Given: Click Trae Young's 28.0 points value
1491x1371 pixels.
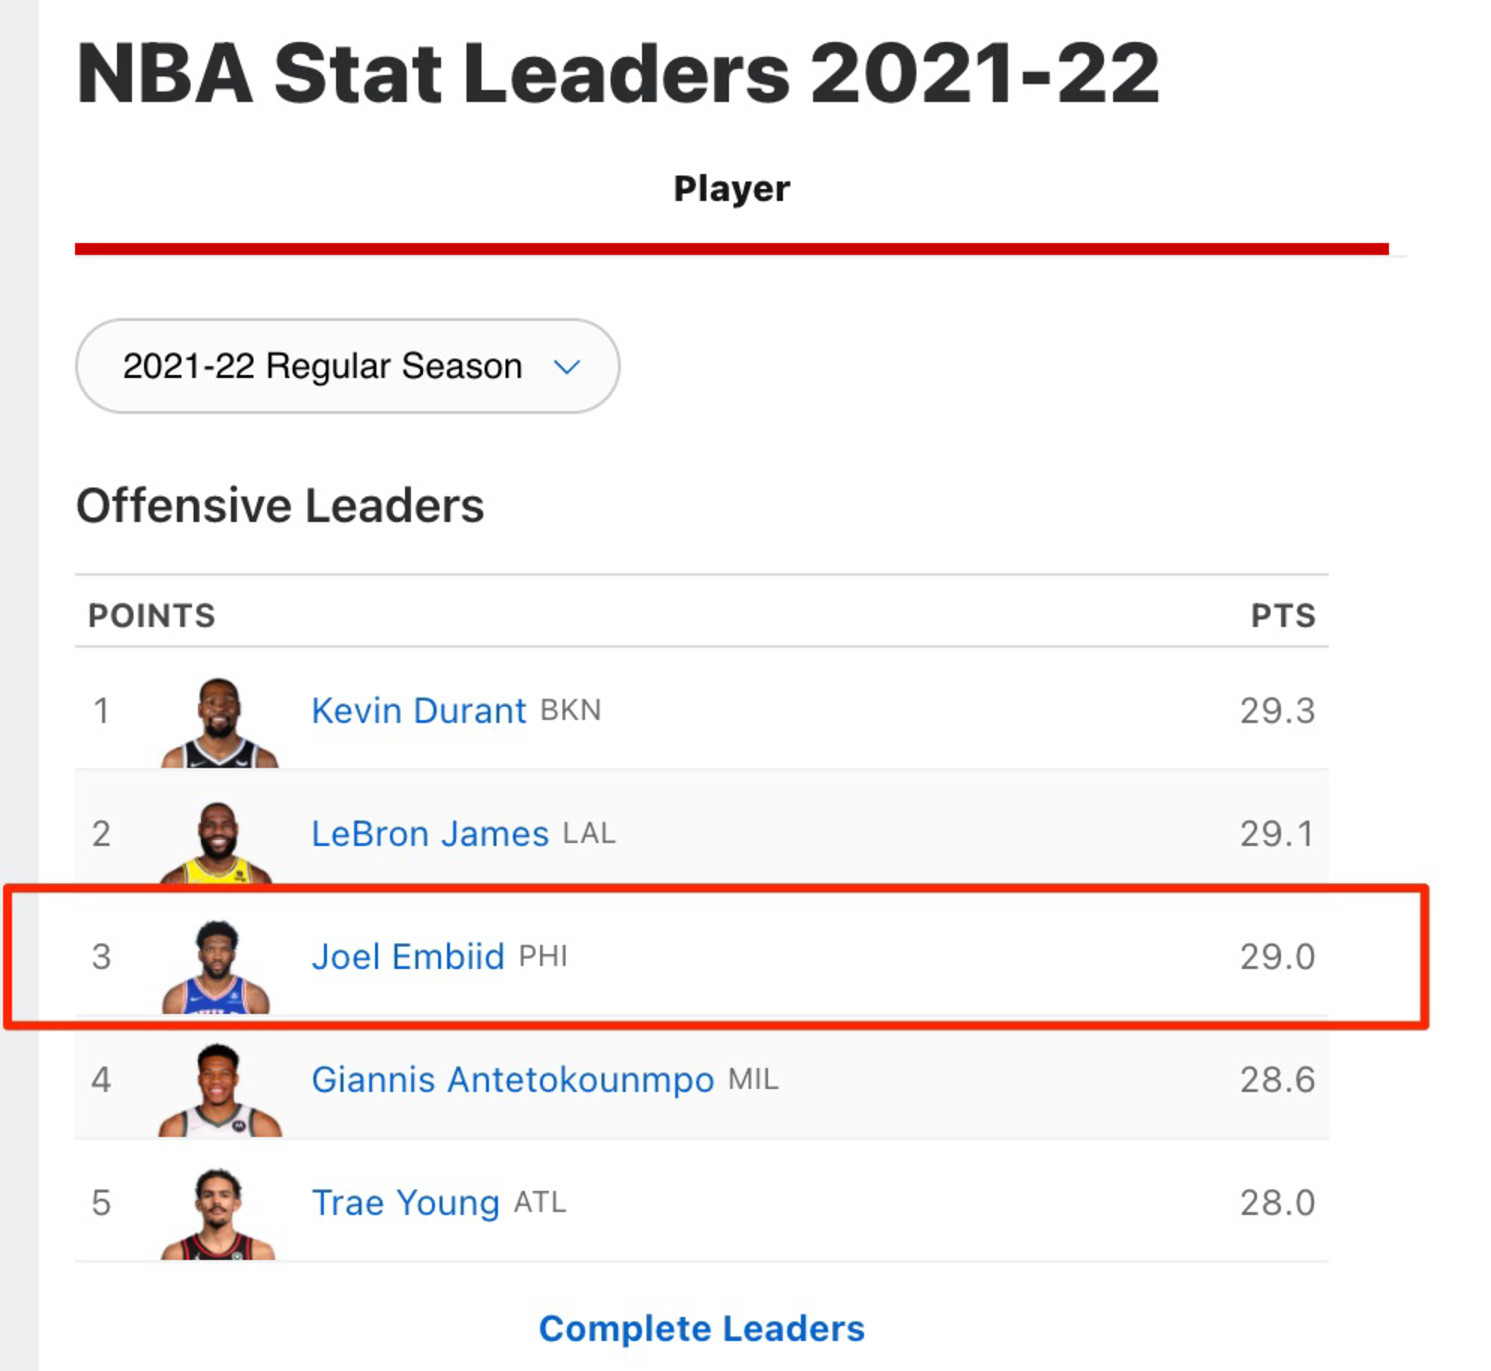Looking at the screenshot, I should [x=1277, y=1202].
